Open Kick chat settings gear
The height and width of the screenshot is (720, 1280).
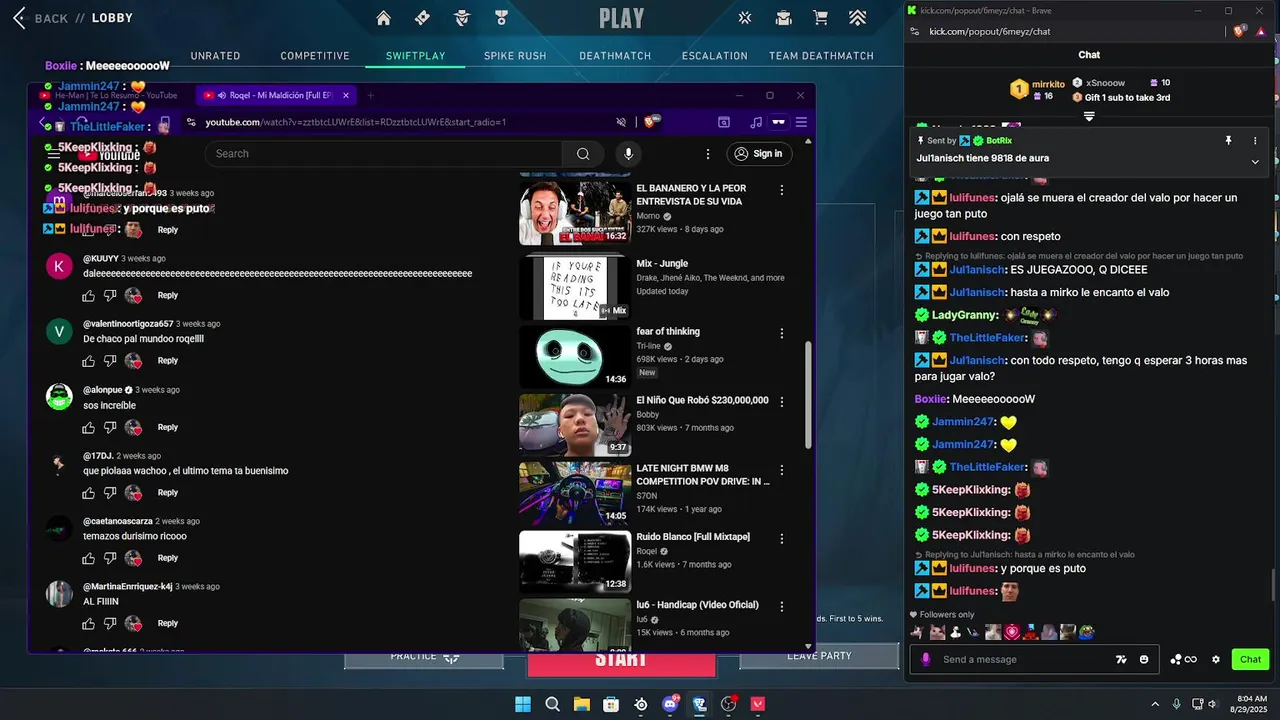coord(1216,659)
